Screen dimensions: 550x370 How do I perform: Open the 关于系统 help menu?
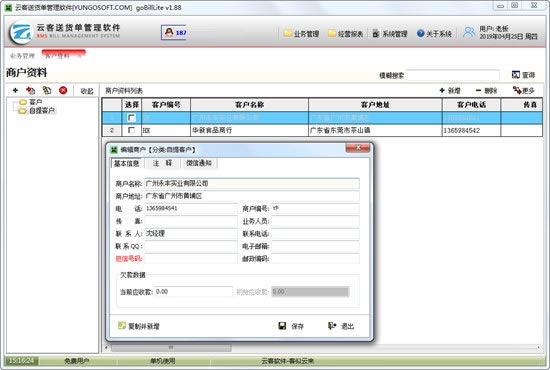coord(434,34)
